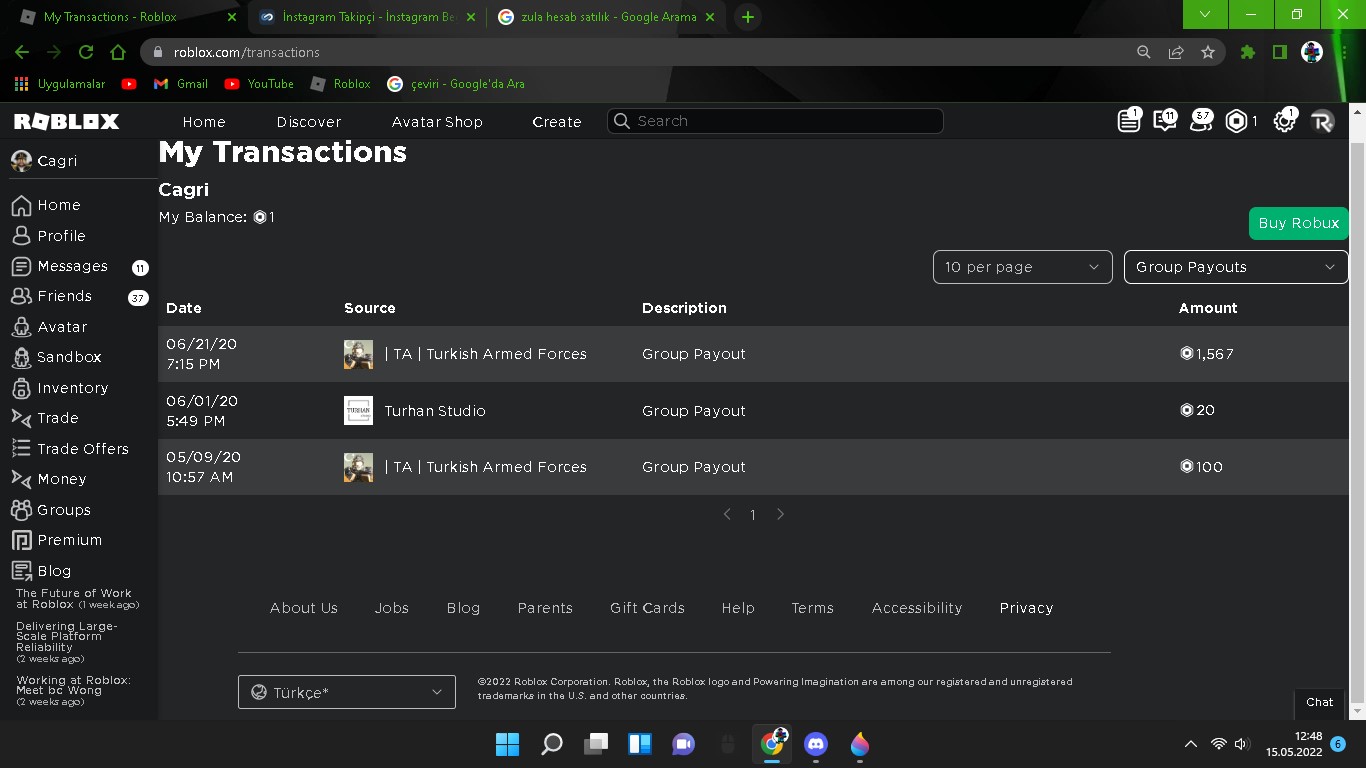This screenshot has width=1366, height=768.
Task: Open the Gift Cards footer link
Action: pos(647,608)
